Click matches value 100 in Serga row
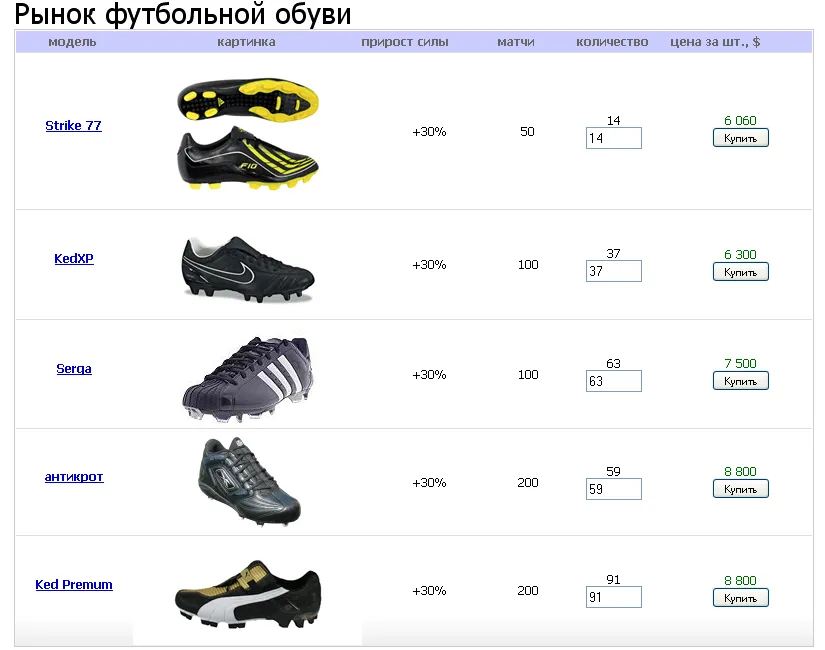The image size is (825, 650). point(528,375)
